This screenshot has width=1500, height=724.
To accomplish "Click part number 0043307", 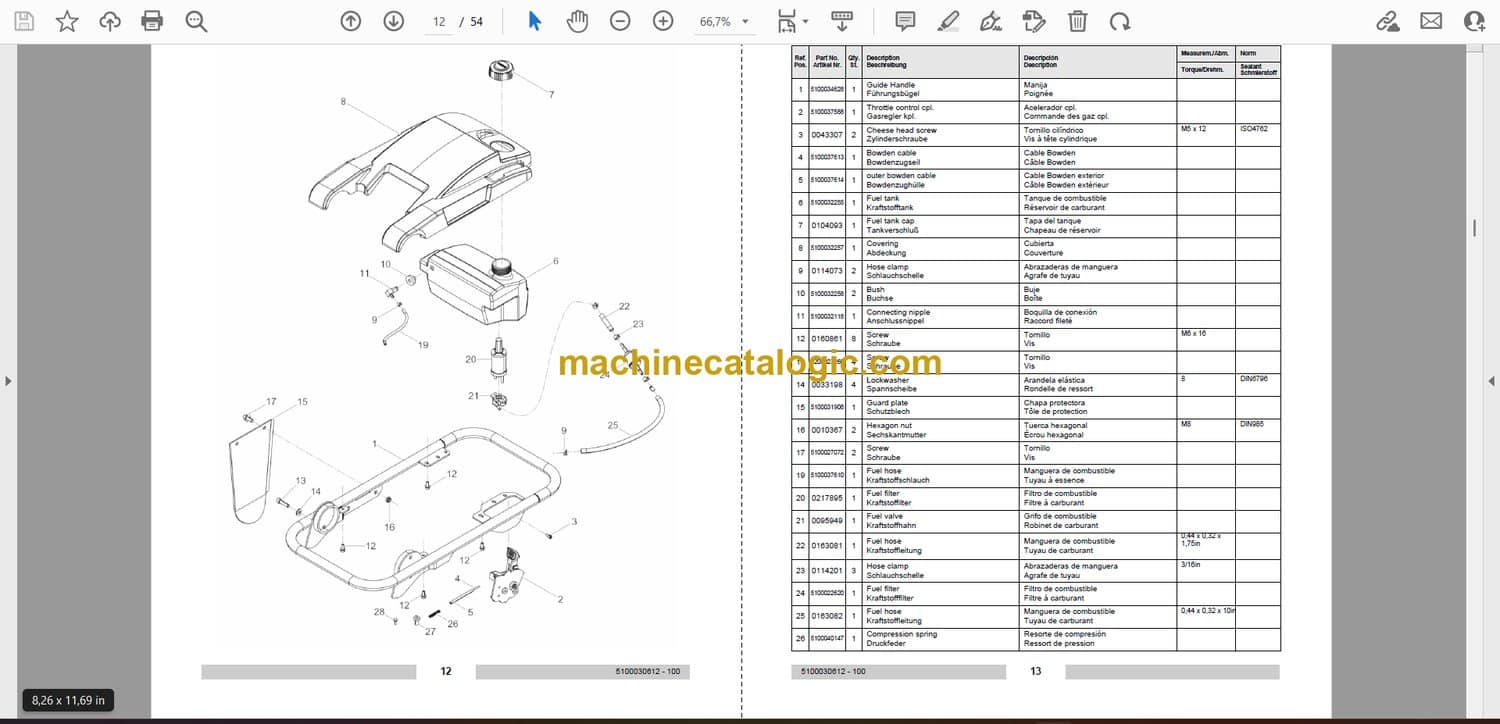I will [827, 135].
